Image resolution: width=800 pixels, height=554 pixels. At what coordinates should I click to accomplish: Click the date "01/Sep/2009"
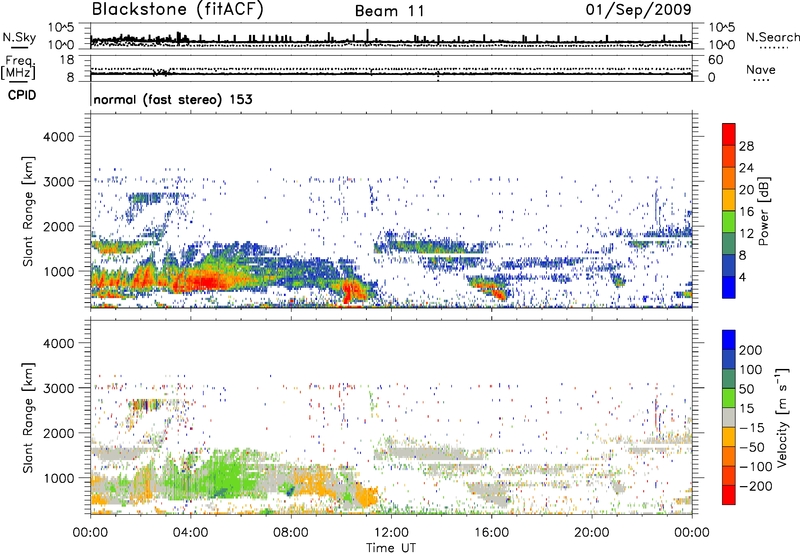point(638,10)
